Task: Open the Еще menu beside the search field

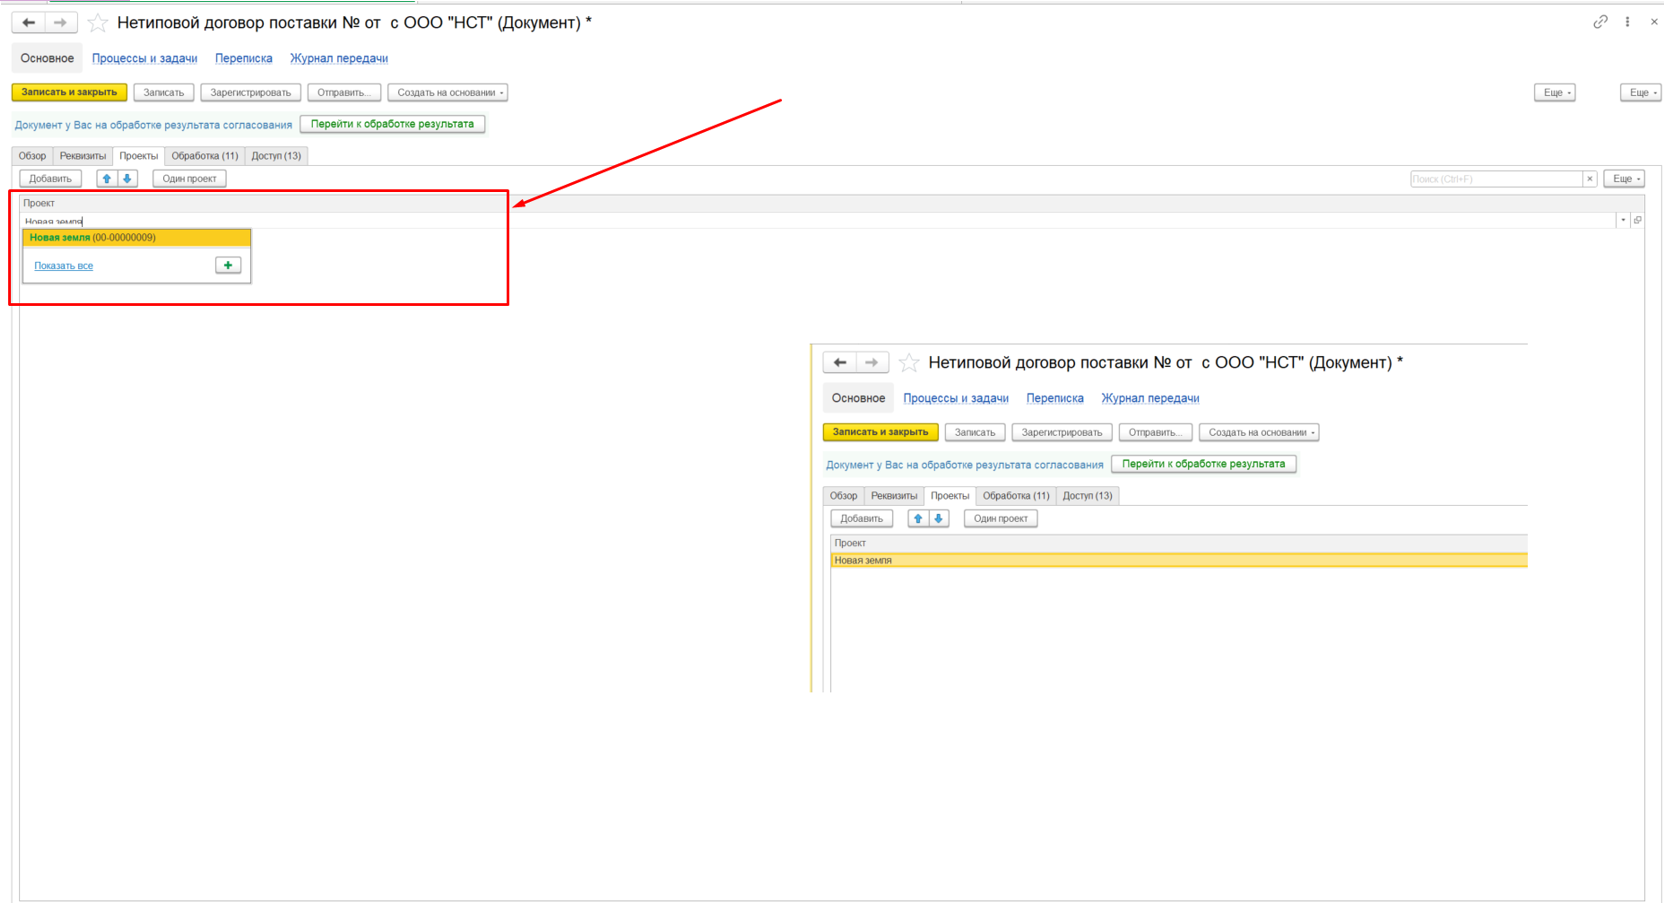Action: tap(1625, 179)
